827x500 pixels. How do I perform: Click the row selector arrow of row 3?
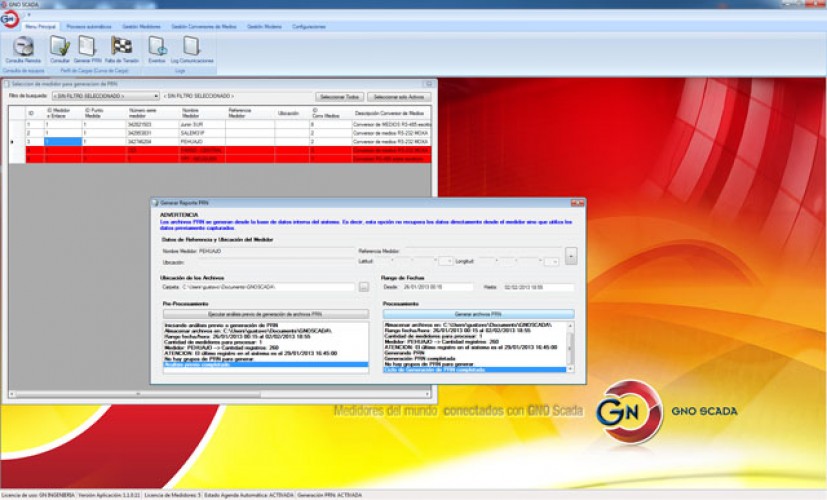13,141
